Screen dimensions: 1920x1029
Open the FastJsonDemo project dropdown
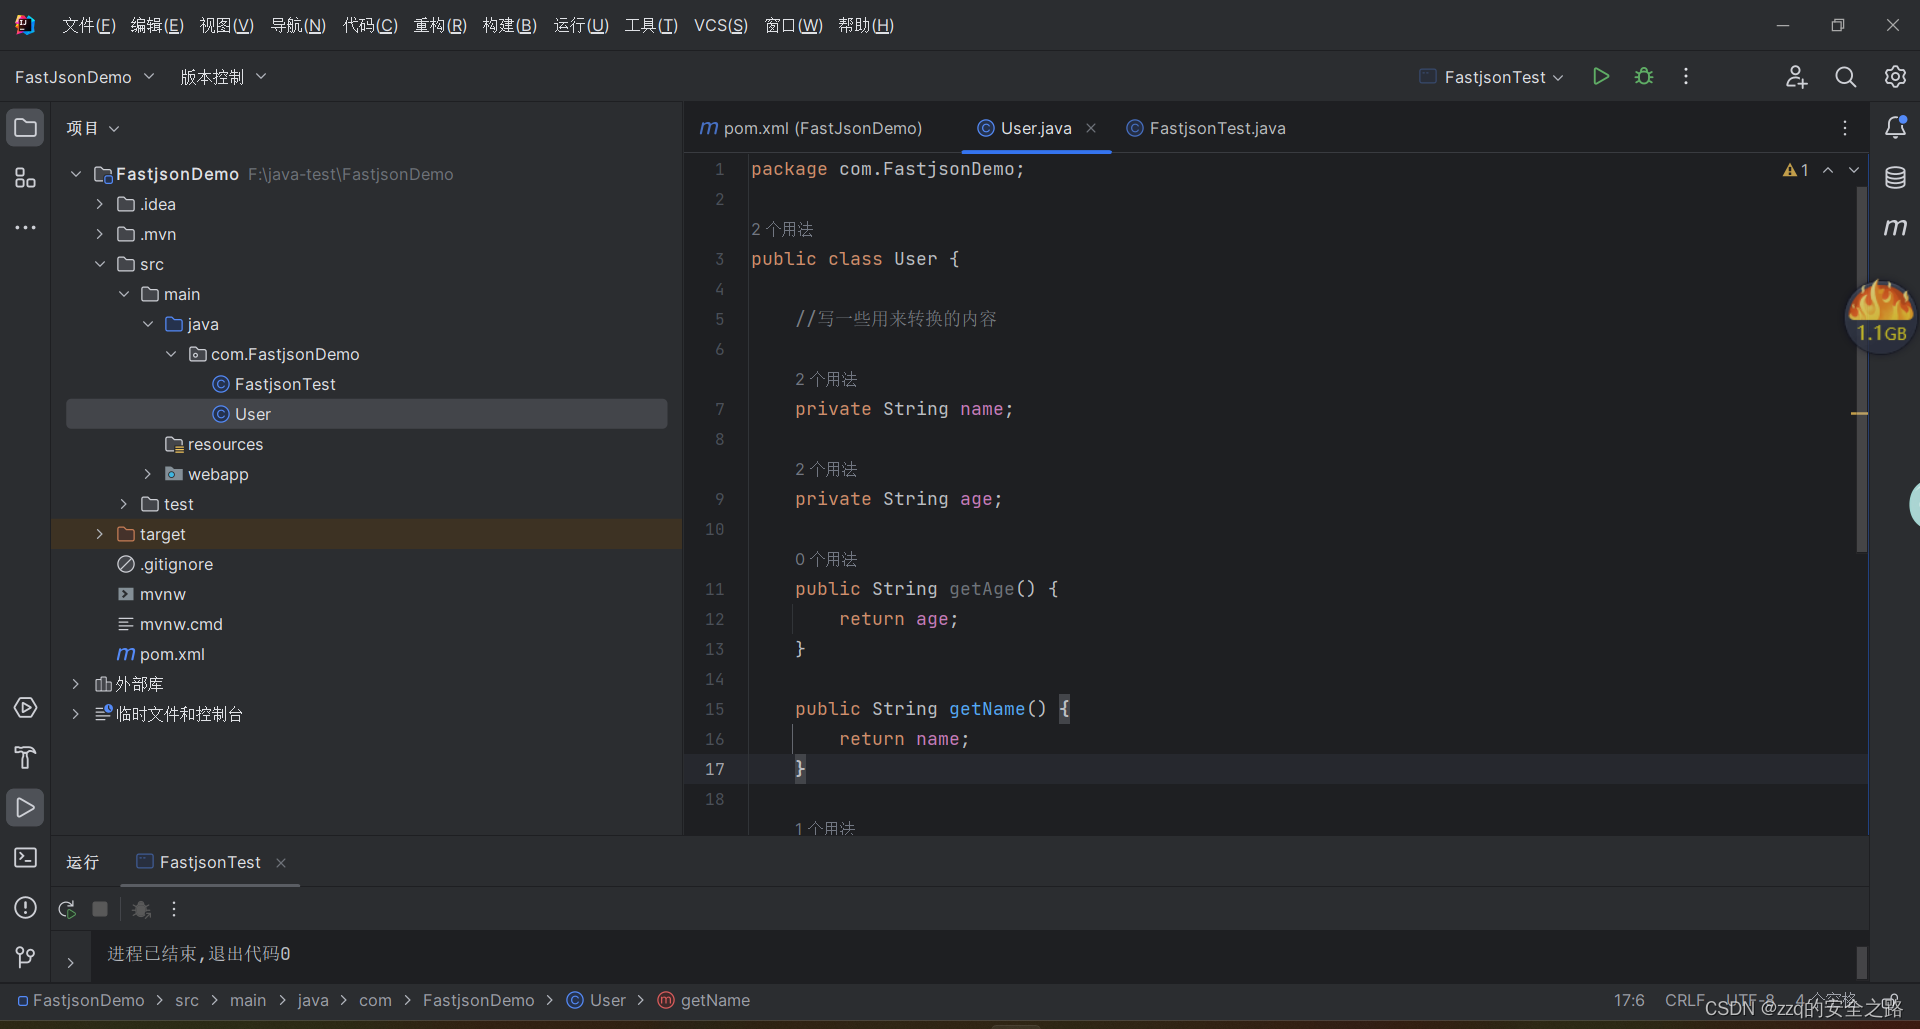[85, 77]
